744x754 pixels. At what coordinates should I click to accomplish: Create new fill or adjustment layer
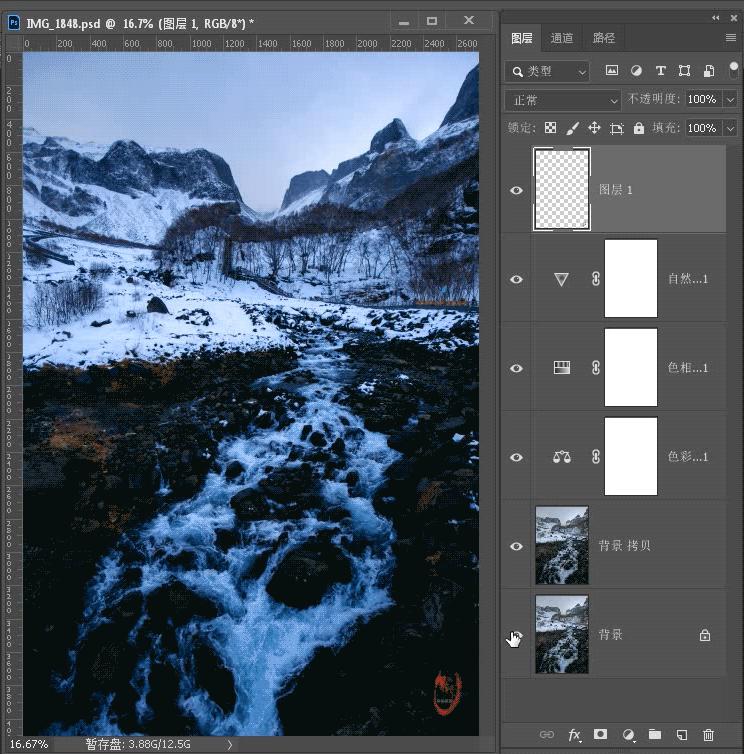(628, 735)
